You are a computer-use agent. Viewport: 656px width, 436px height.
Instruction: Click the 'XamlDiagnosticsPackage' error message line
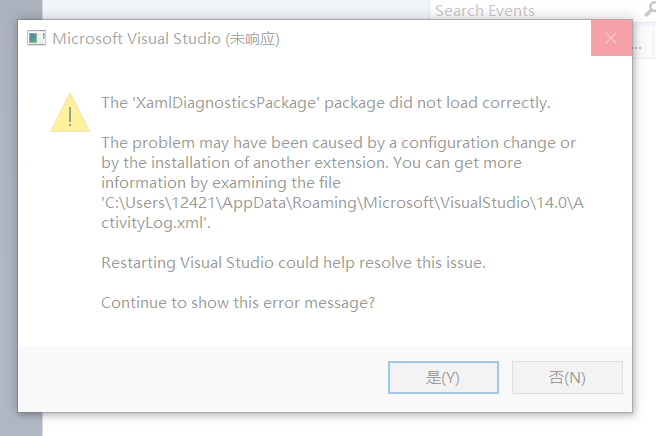(326, 103)
